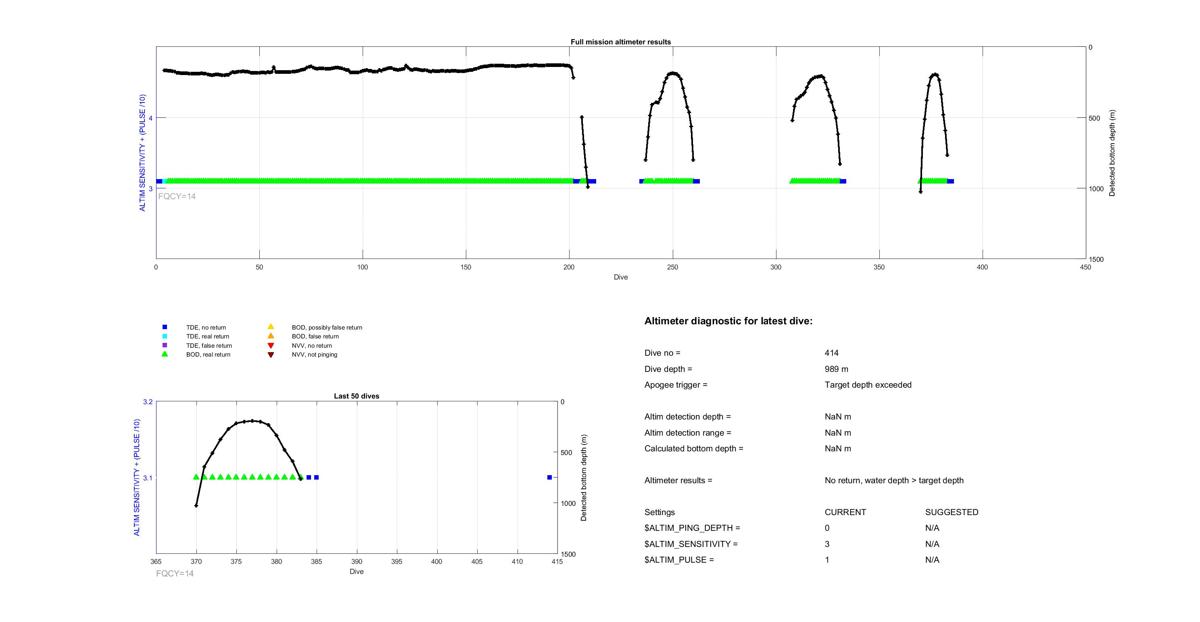The height and width of the screenshot is (622, 1200).
Task: Click the NaN m value for Altim detection range
Action: pos(838,433)
